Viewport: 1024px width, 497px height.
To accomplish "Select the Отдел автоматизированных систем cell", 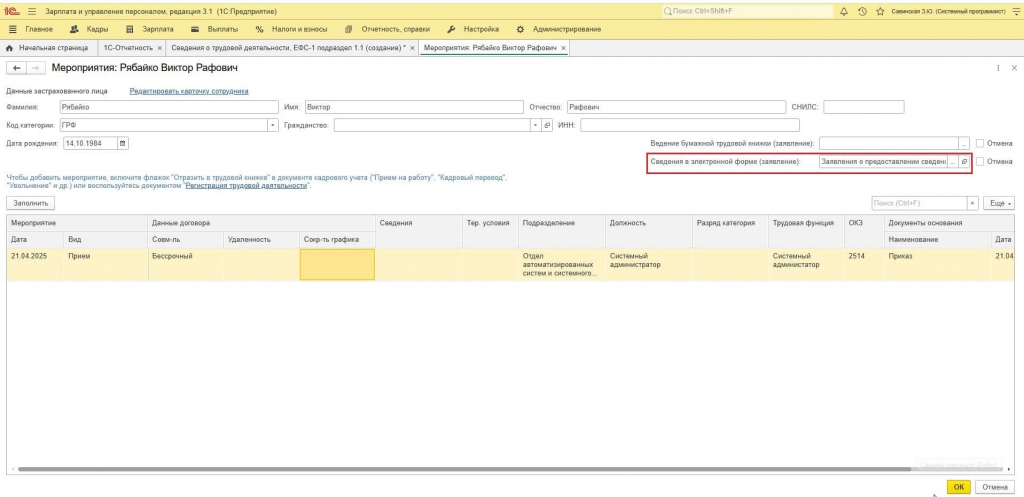I will click(562, 265).
